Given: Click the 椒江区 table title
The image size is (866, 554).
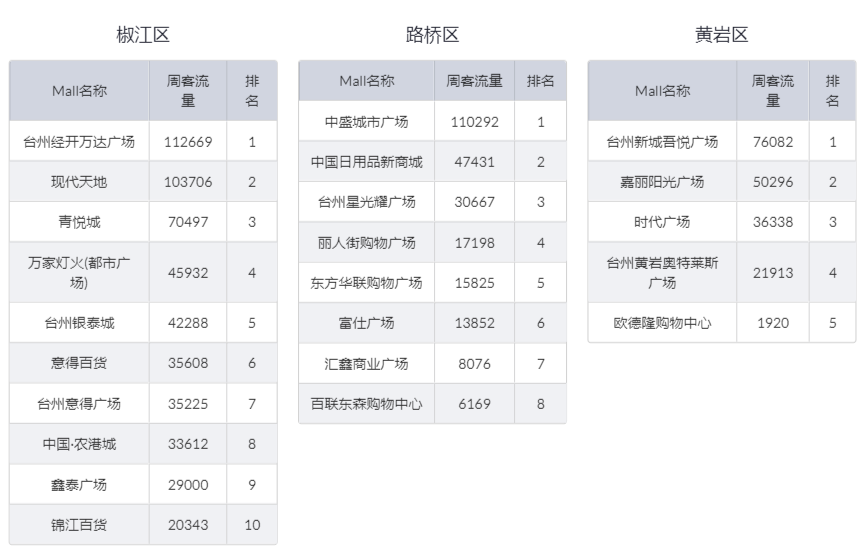Looking at the screenshot, I should (143, 35).
